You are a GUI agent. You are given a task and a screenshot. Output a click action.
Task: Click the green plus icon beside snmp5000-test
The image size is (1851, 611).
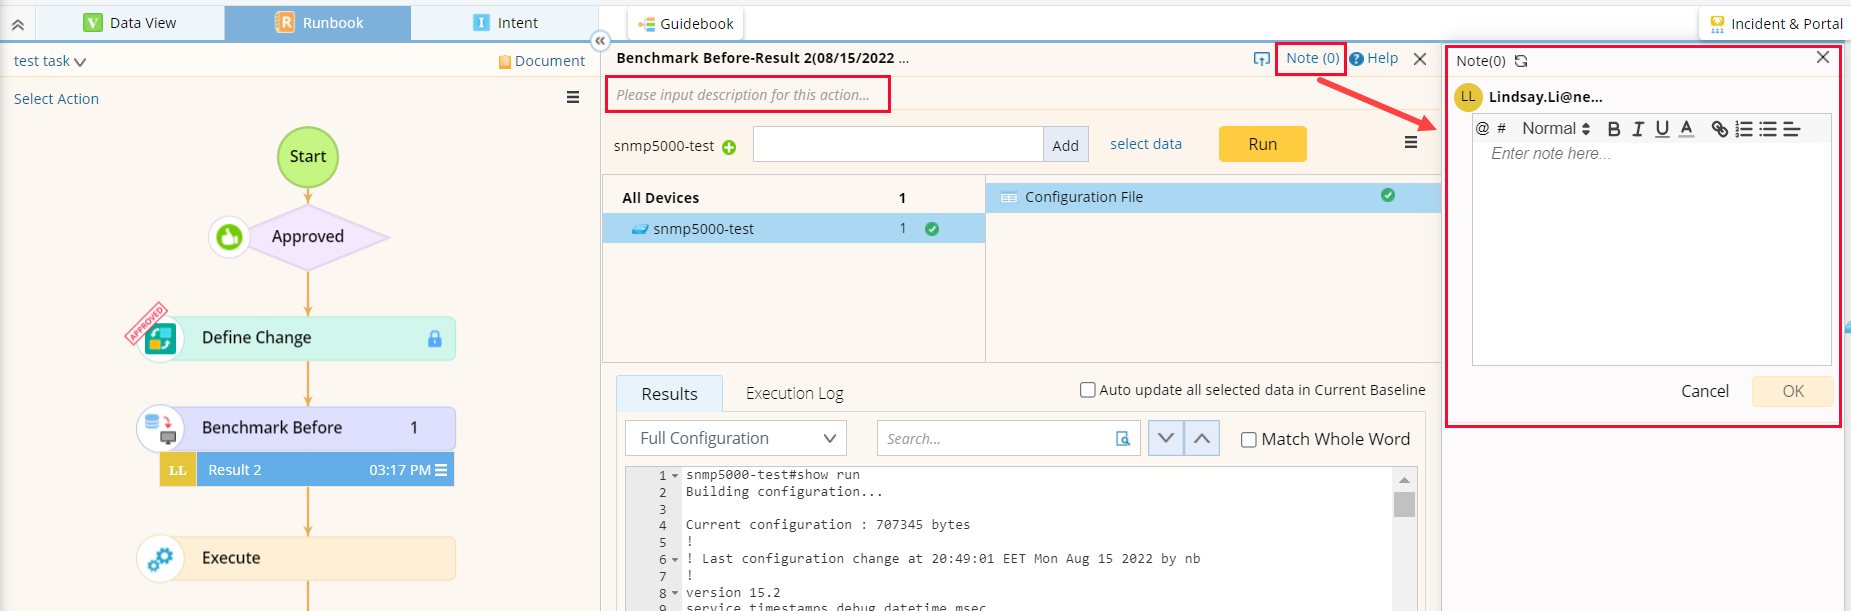(729, 147)
